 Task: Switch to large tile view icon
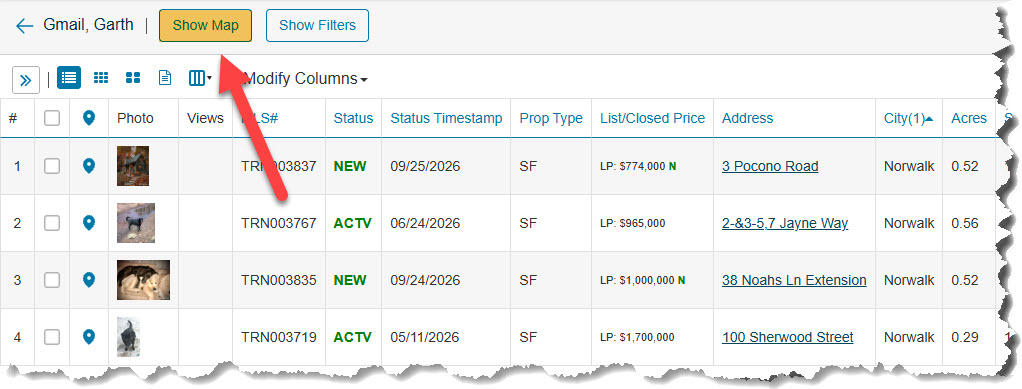[x=133, y=78]
